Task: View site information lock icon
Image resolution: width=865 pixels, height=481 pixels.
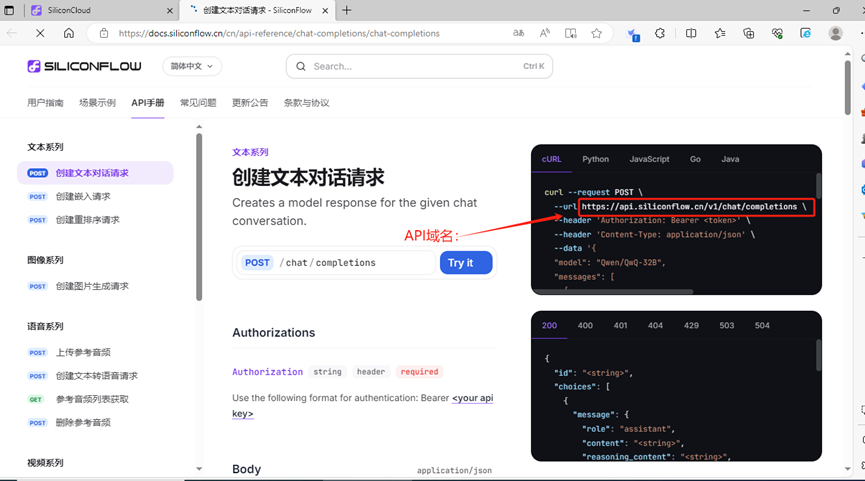Action: [x=104, y=33]
